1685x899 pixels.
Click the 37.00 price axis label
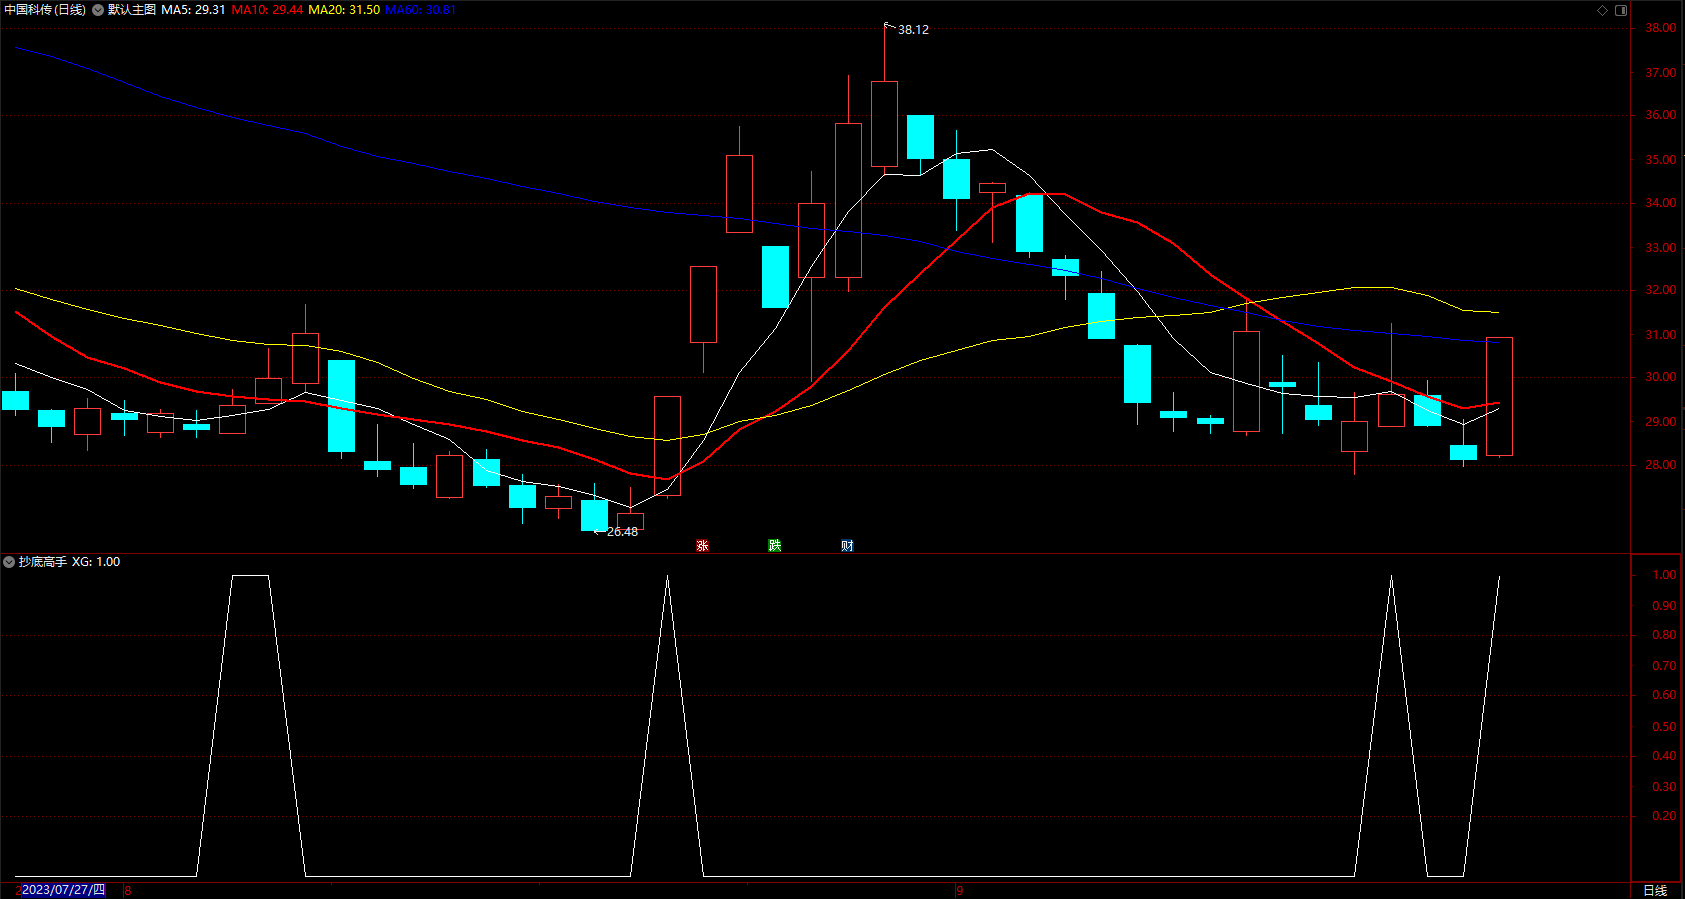point(1661,73)
